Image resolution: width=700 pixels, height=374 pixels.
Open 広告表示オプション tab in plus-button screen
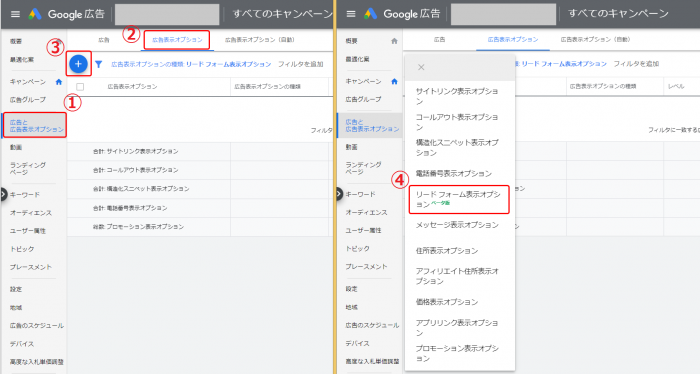(177, 40)
